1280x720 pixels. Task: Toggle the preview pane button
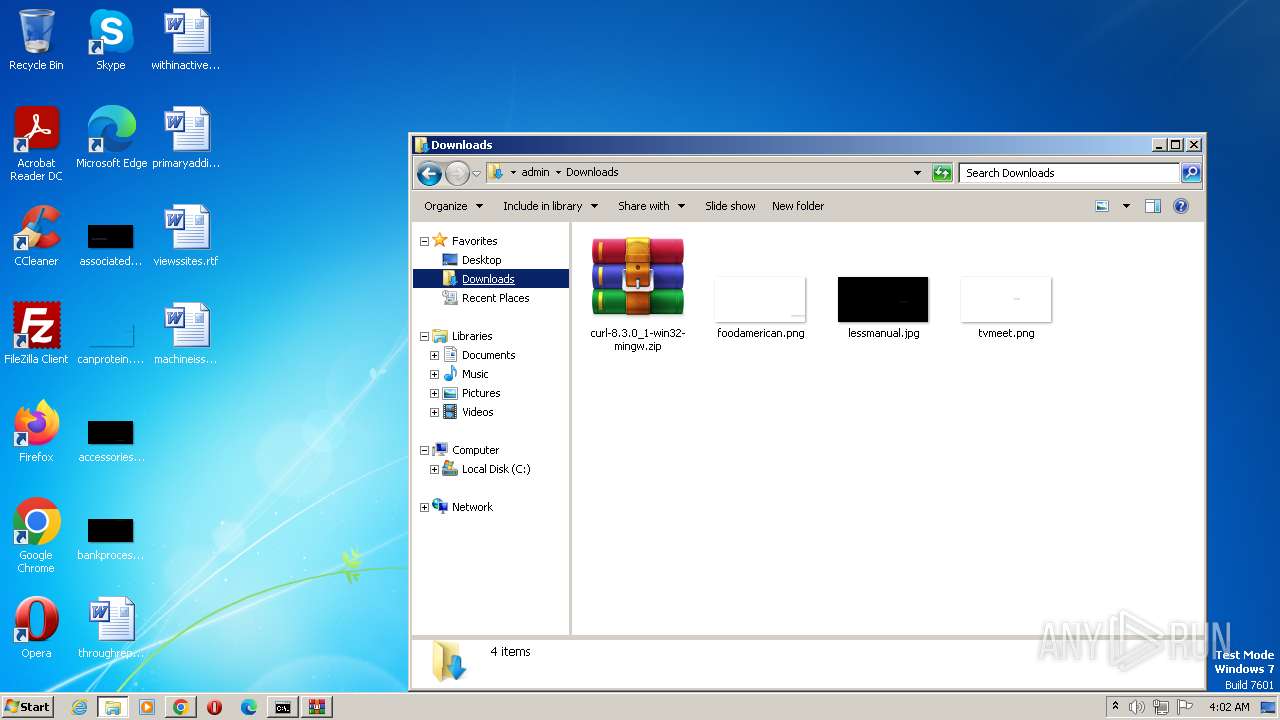[1153, 206]
